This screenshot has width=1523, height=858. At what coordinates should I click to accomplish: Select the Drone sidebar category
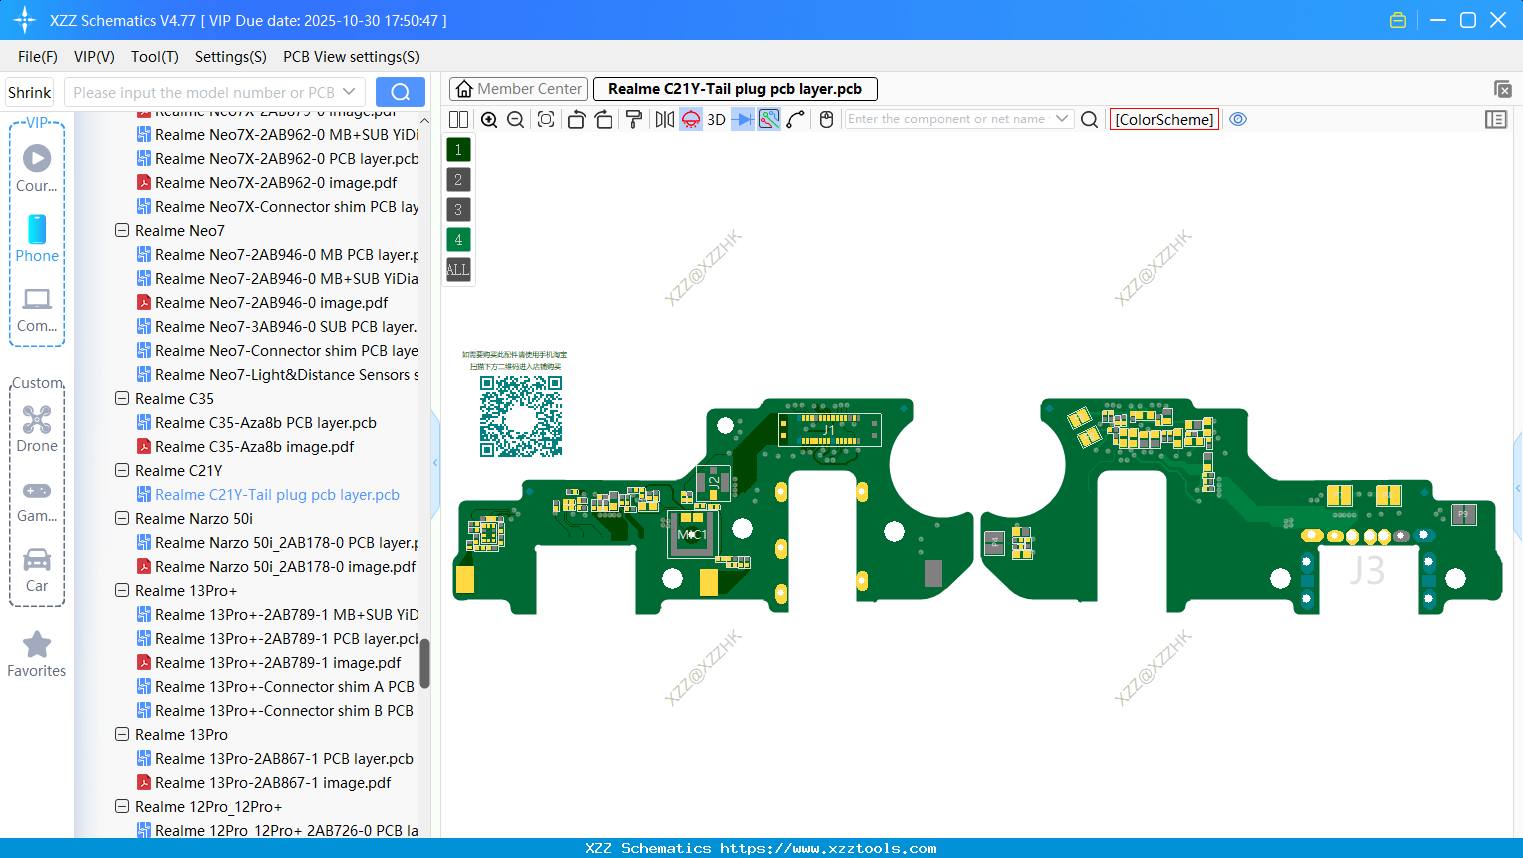click(x=37, y=429)
